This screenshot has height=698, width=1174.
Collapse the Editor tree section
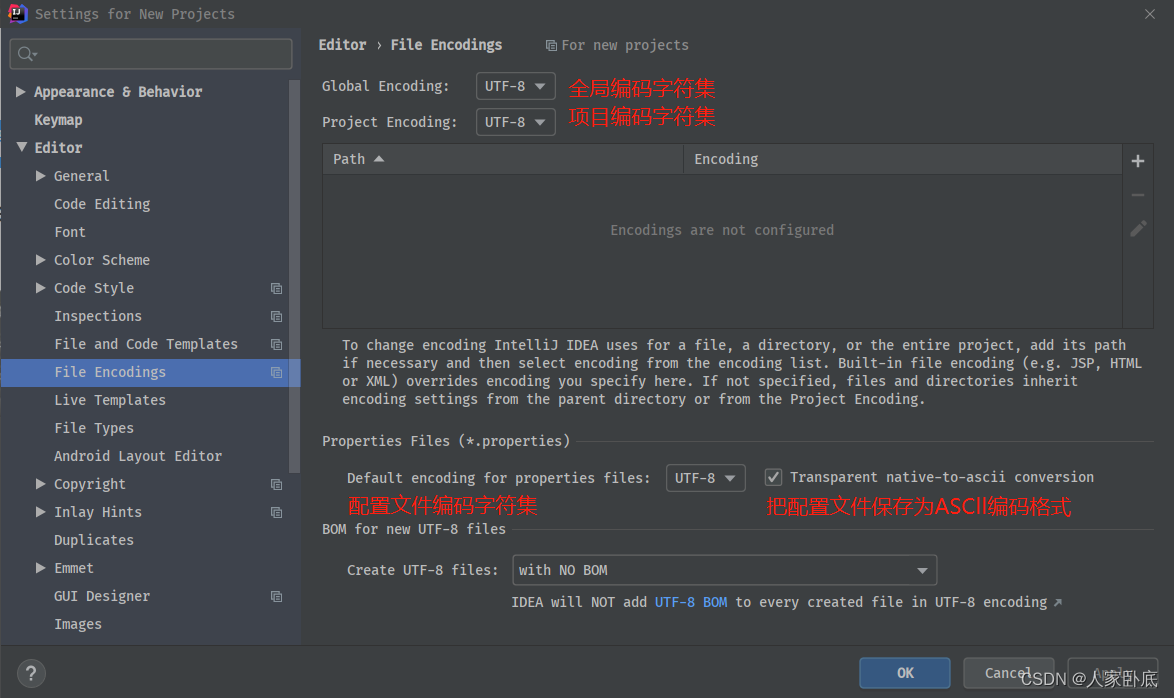point(22,147)
